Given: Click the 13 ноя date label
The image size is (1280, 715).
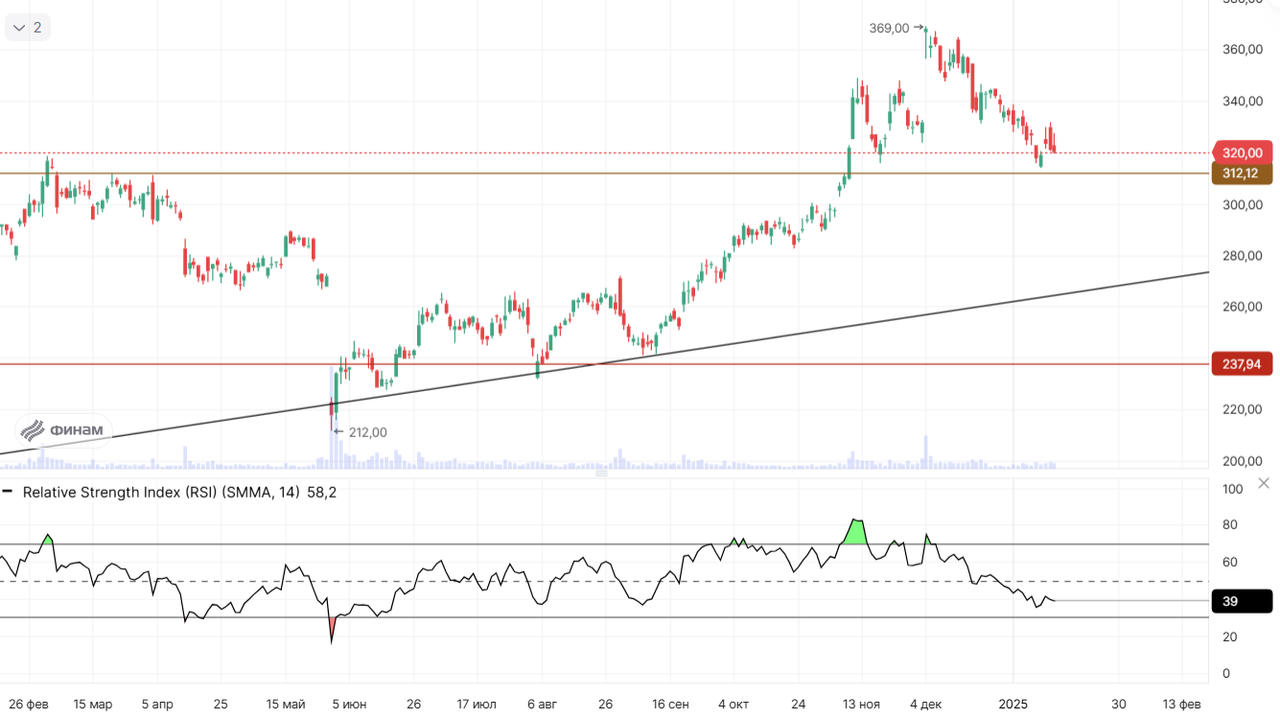Looking at the screenshot, I should [x=861, y=704].
